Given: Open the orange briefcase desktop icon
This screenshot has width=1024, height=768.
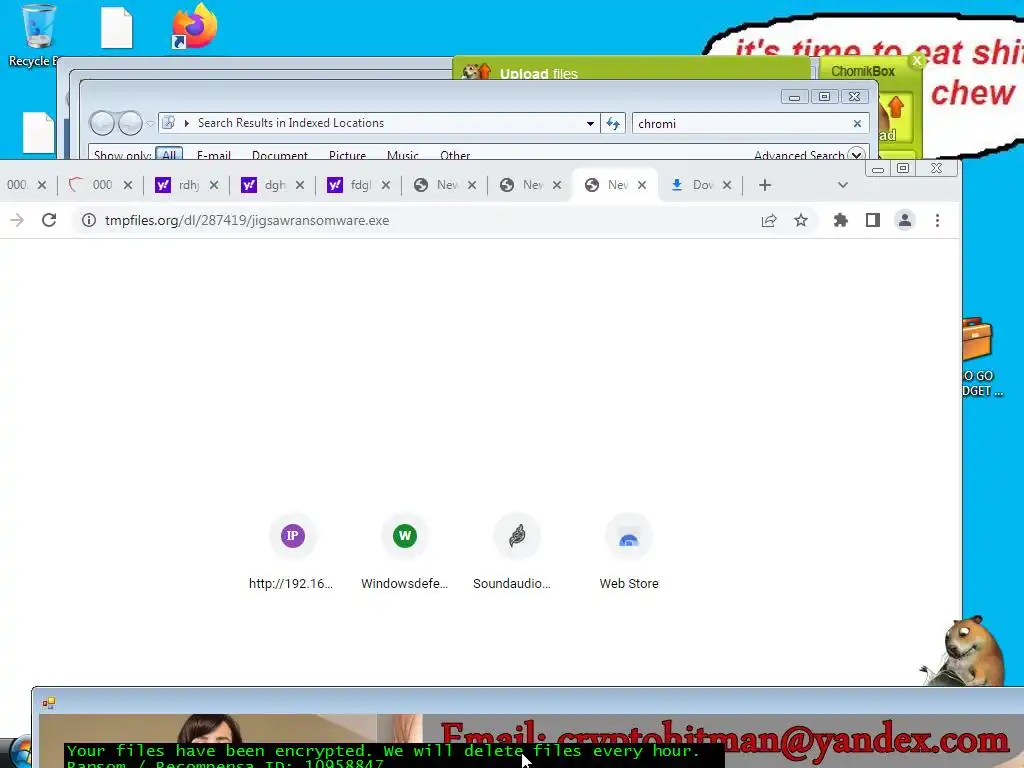Looking at the screenshot, I should [x=977, y=339].
